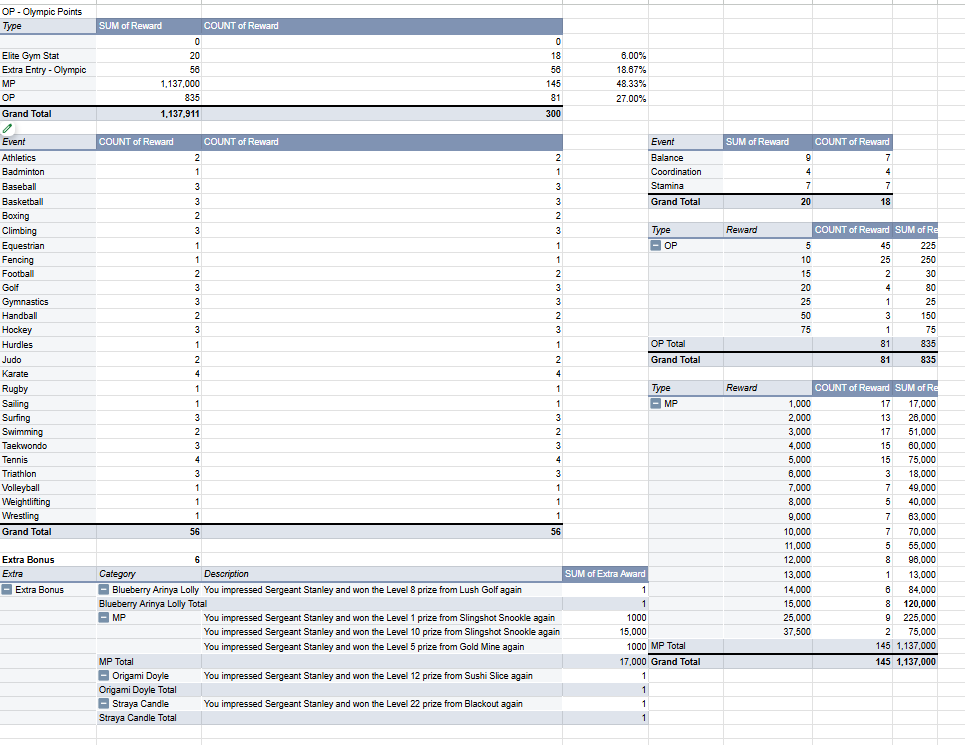
Task: Collapse the MP category under Extra Bonus
Action: pyautogui.click(x=104, y=617)
